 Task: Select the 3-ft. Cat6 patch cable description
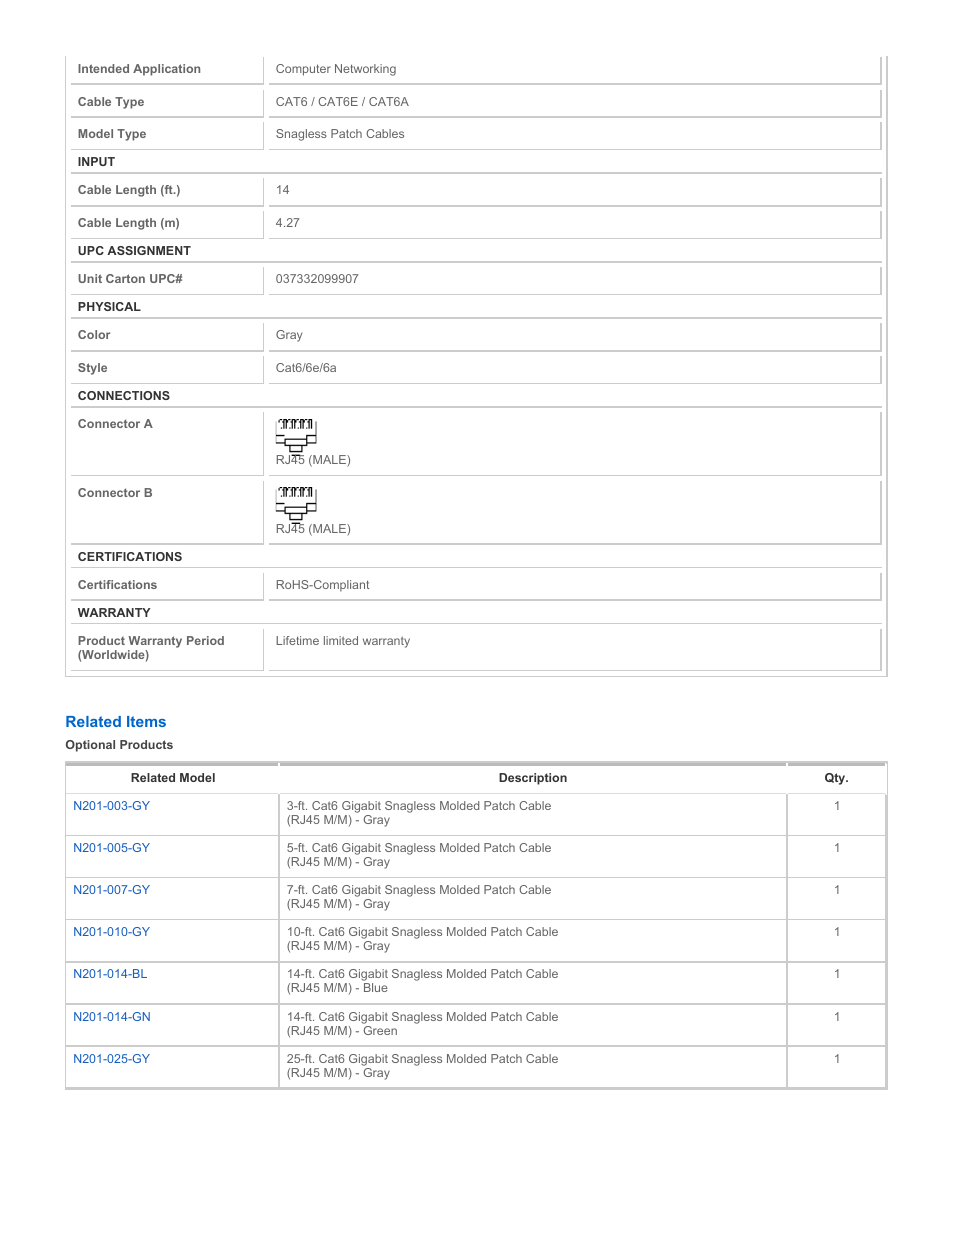(x=419, y=813)
